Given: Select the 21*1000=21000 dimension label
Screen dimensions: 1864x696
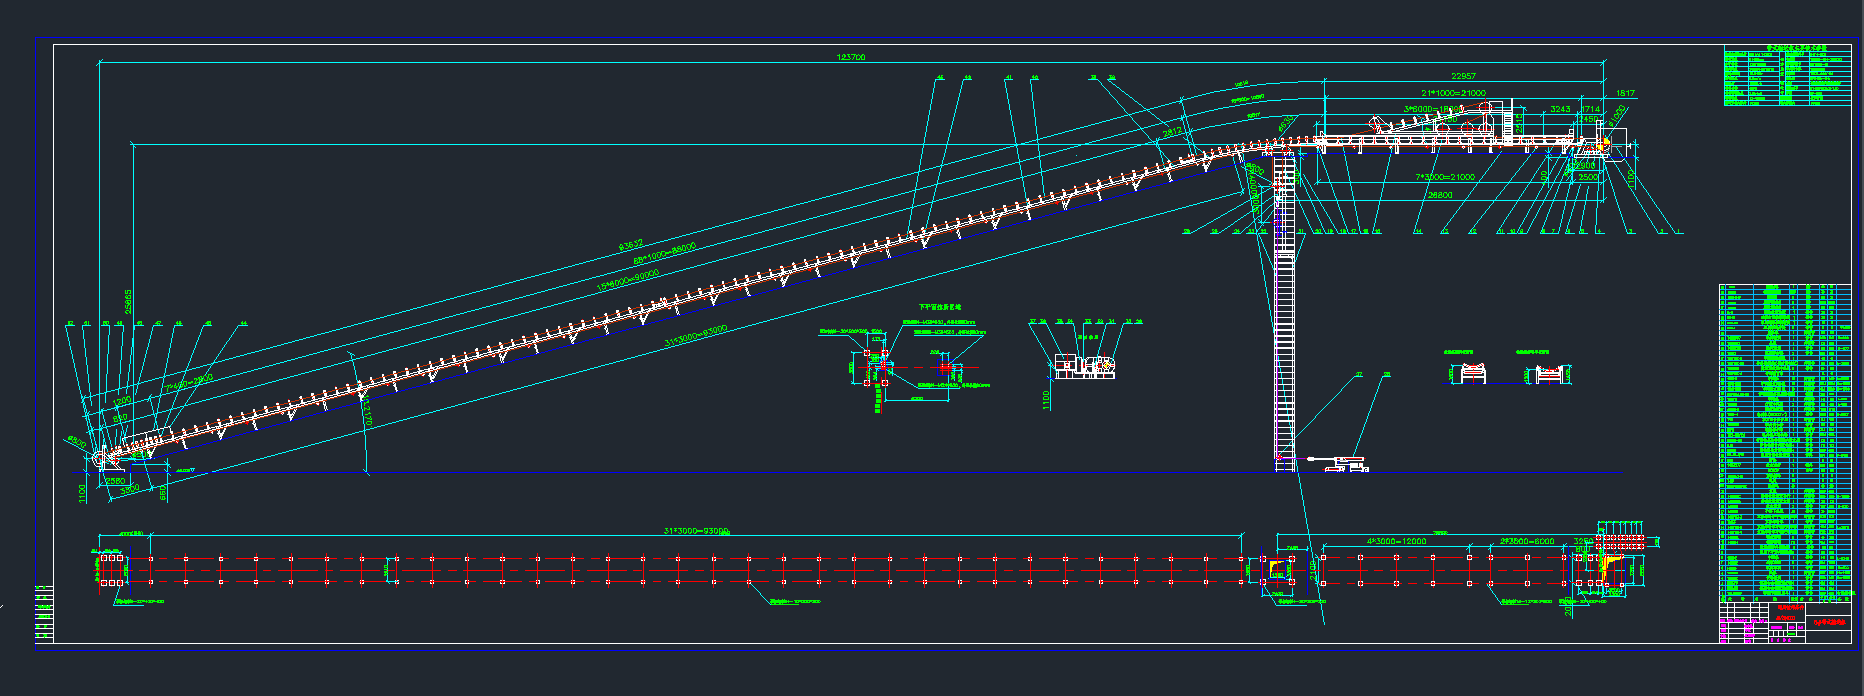Looking at the screenshot, I should click(x=1453, y=93).
